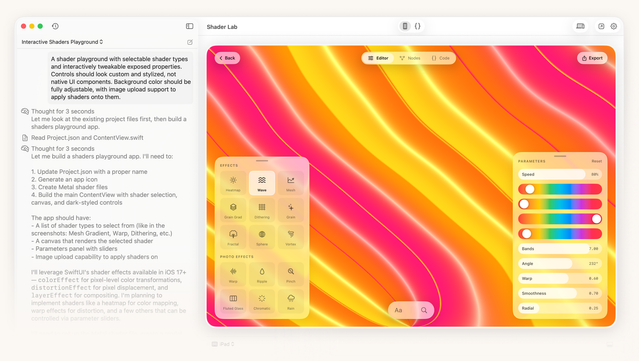Screen dimensions: 639x361
Task: Select the Heatmap effect tile
Action: click(233, 183)
